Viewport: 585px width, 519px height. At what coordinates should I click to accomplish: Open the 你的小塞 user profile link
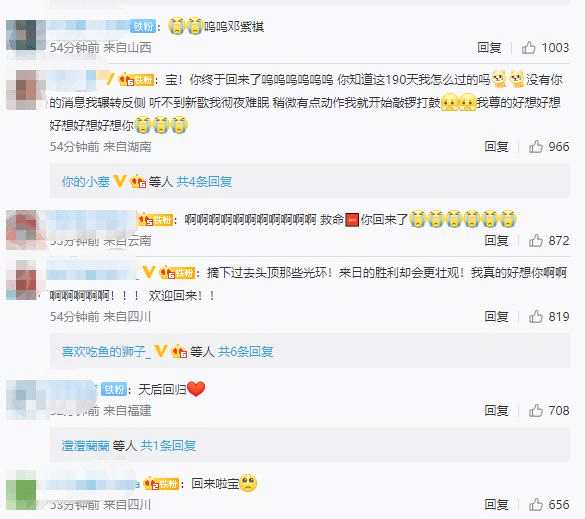(x=86, y=182)
